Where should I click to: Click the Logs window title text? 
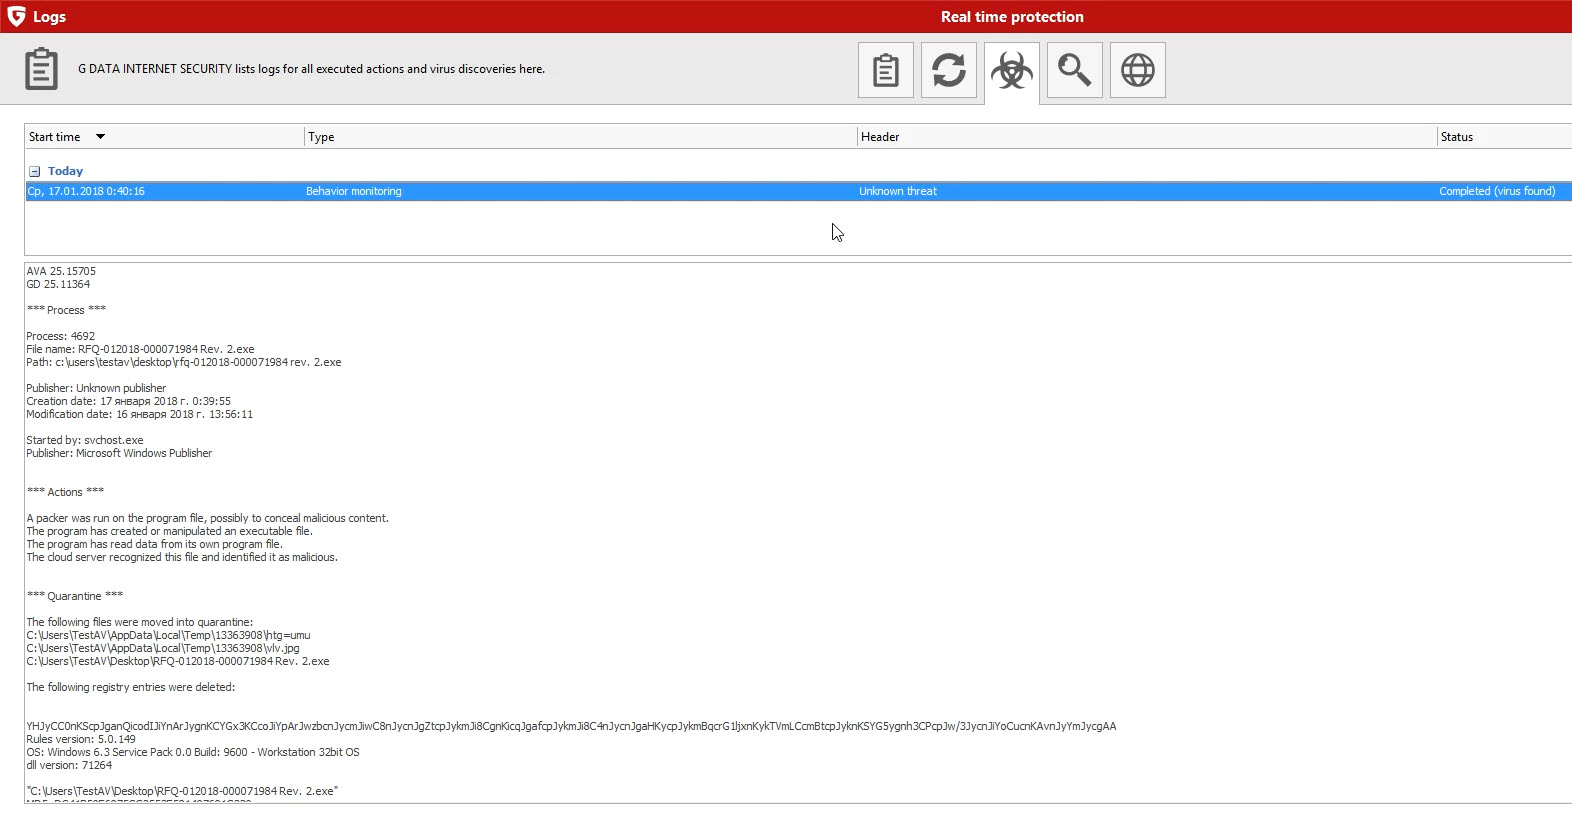49,17
